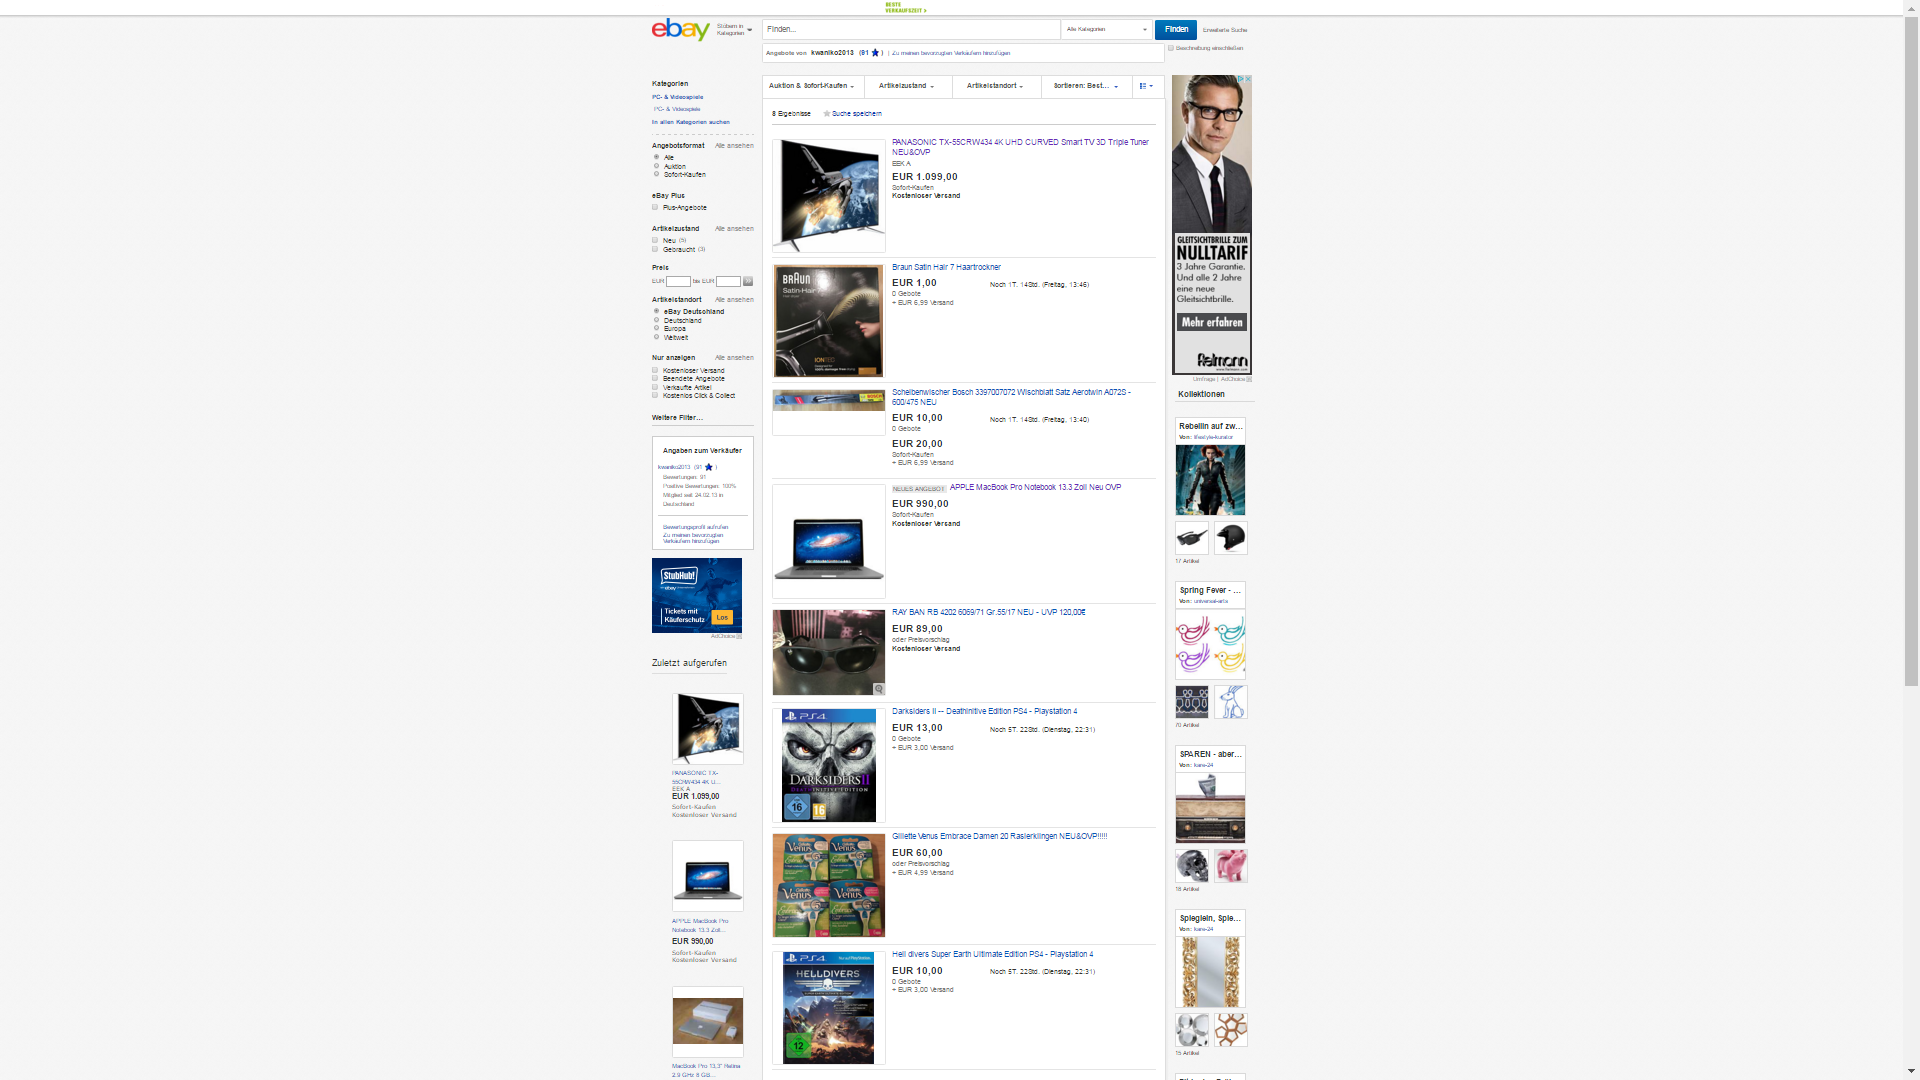Click In allen Kategorien suchen link
The image size is (1920, 1080).
(x=690, y=122)
